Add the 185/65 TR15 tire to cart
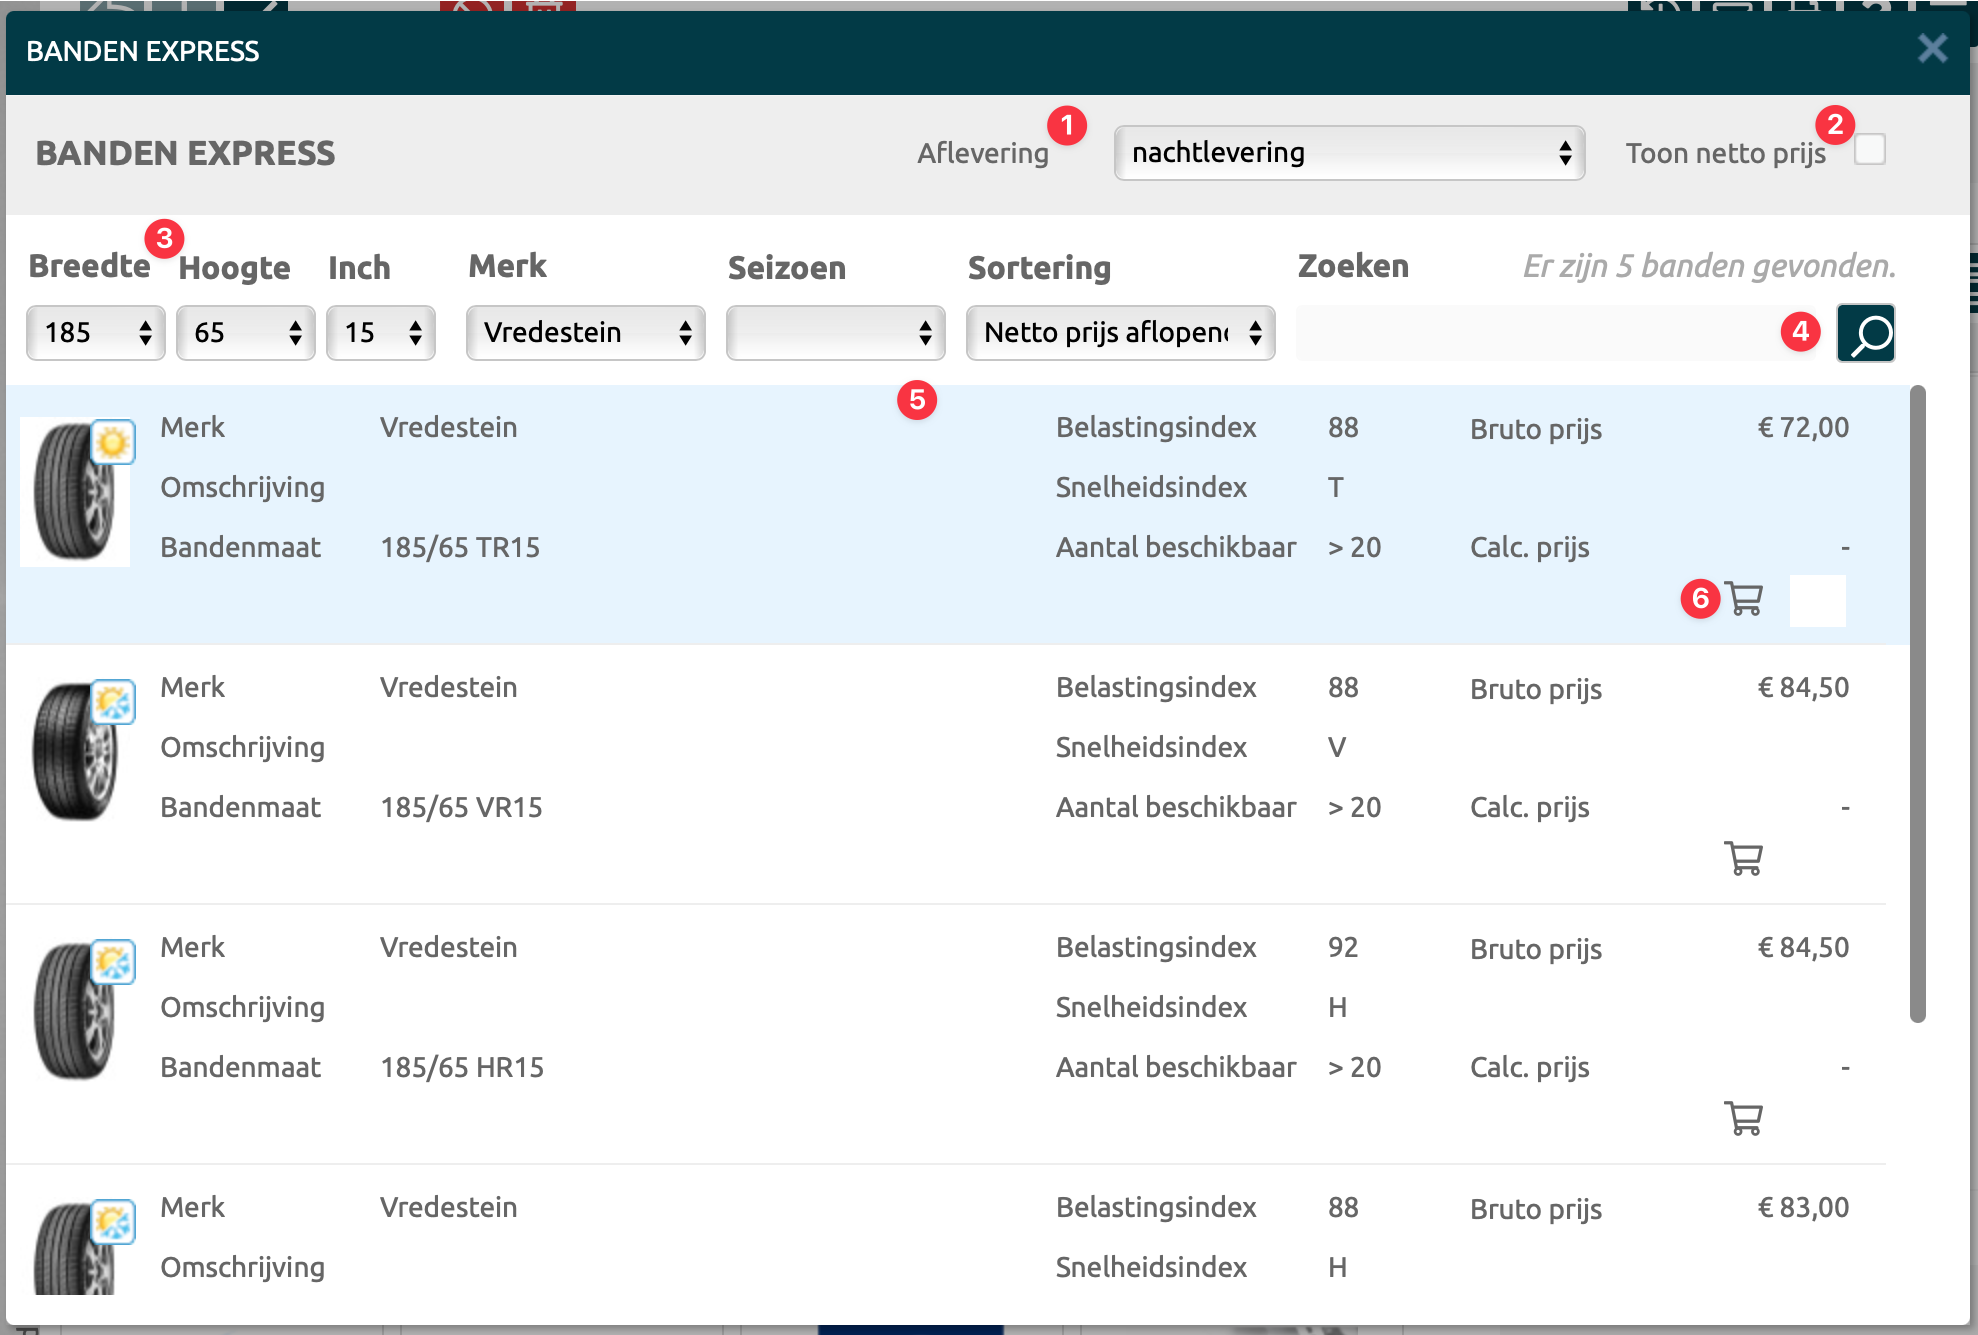Screen dimensions: 1978x1335 [1744, 599]
